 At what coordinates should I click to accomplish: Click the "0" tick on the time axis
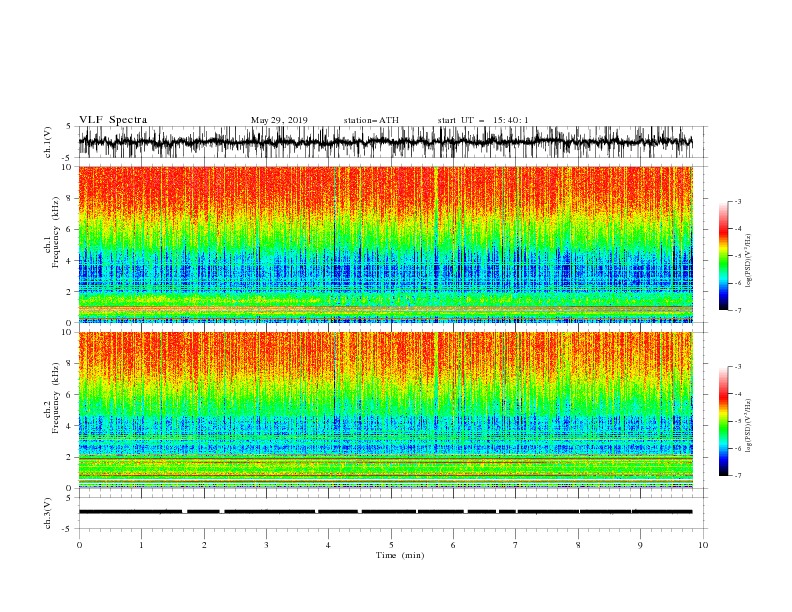click(x=79, y=545)
